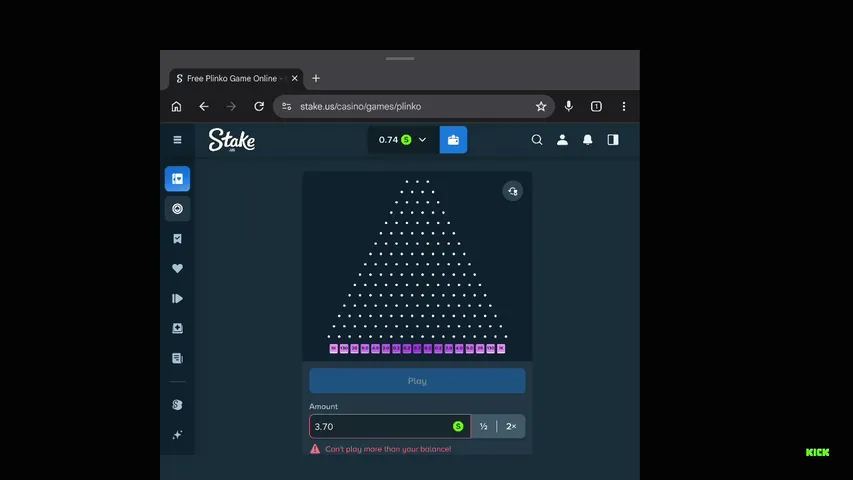Expand the 0.74 balance dropdown

(x=403, y=140)
